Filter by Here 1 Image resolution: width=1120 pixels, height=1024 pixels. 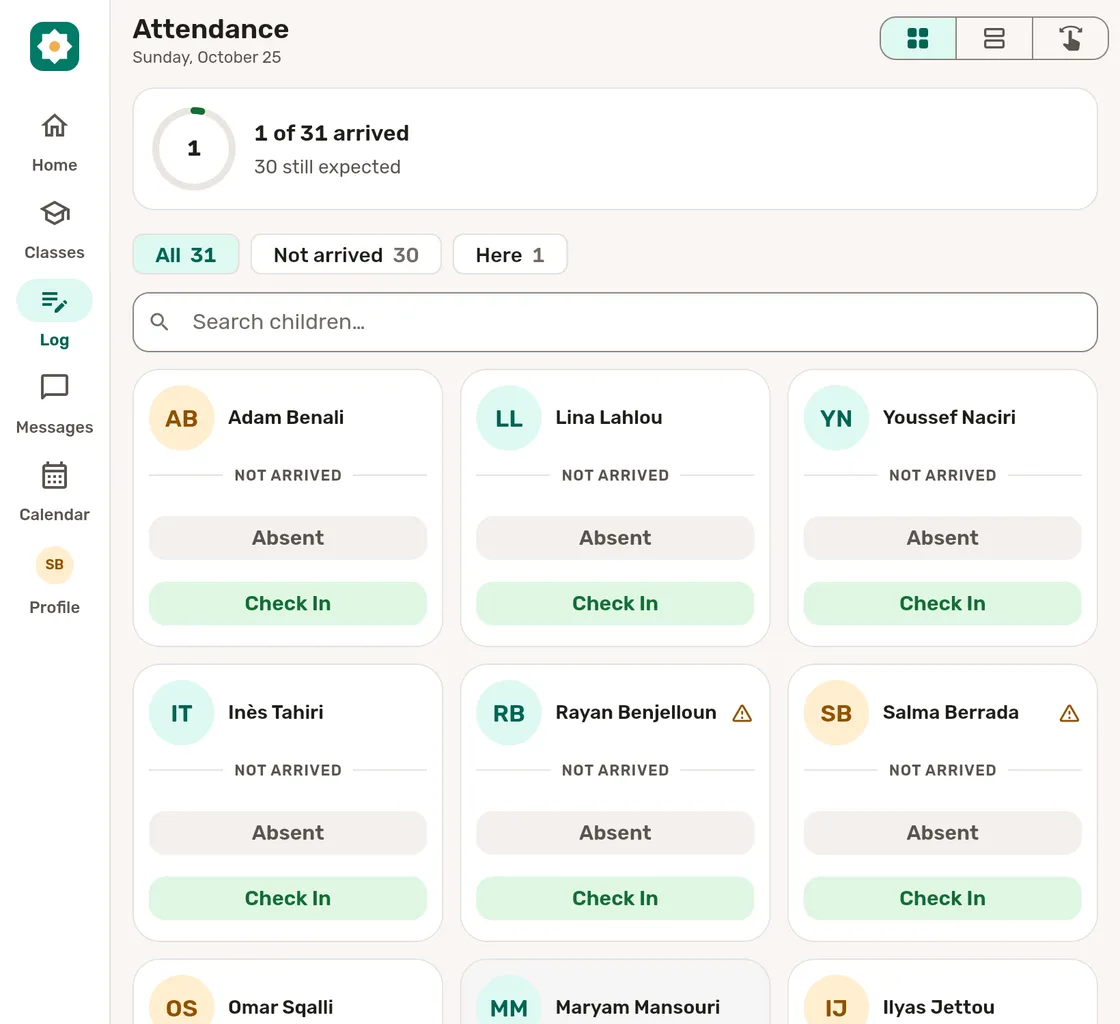[x=510, y=255]
